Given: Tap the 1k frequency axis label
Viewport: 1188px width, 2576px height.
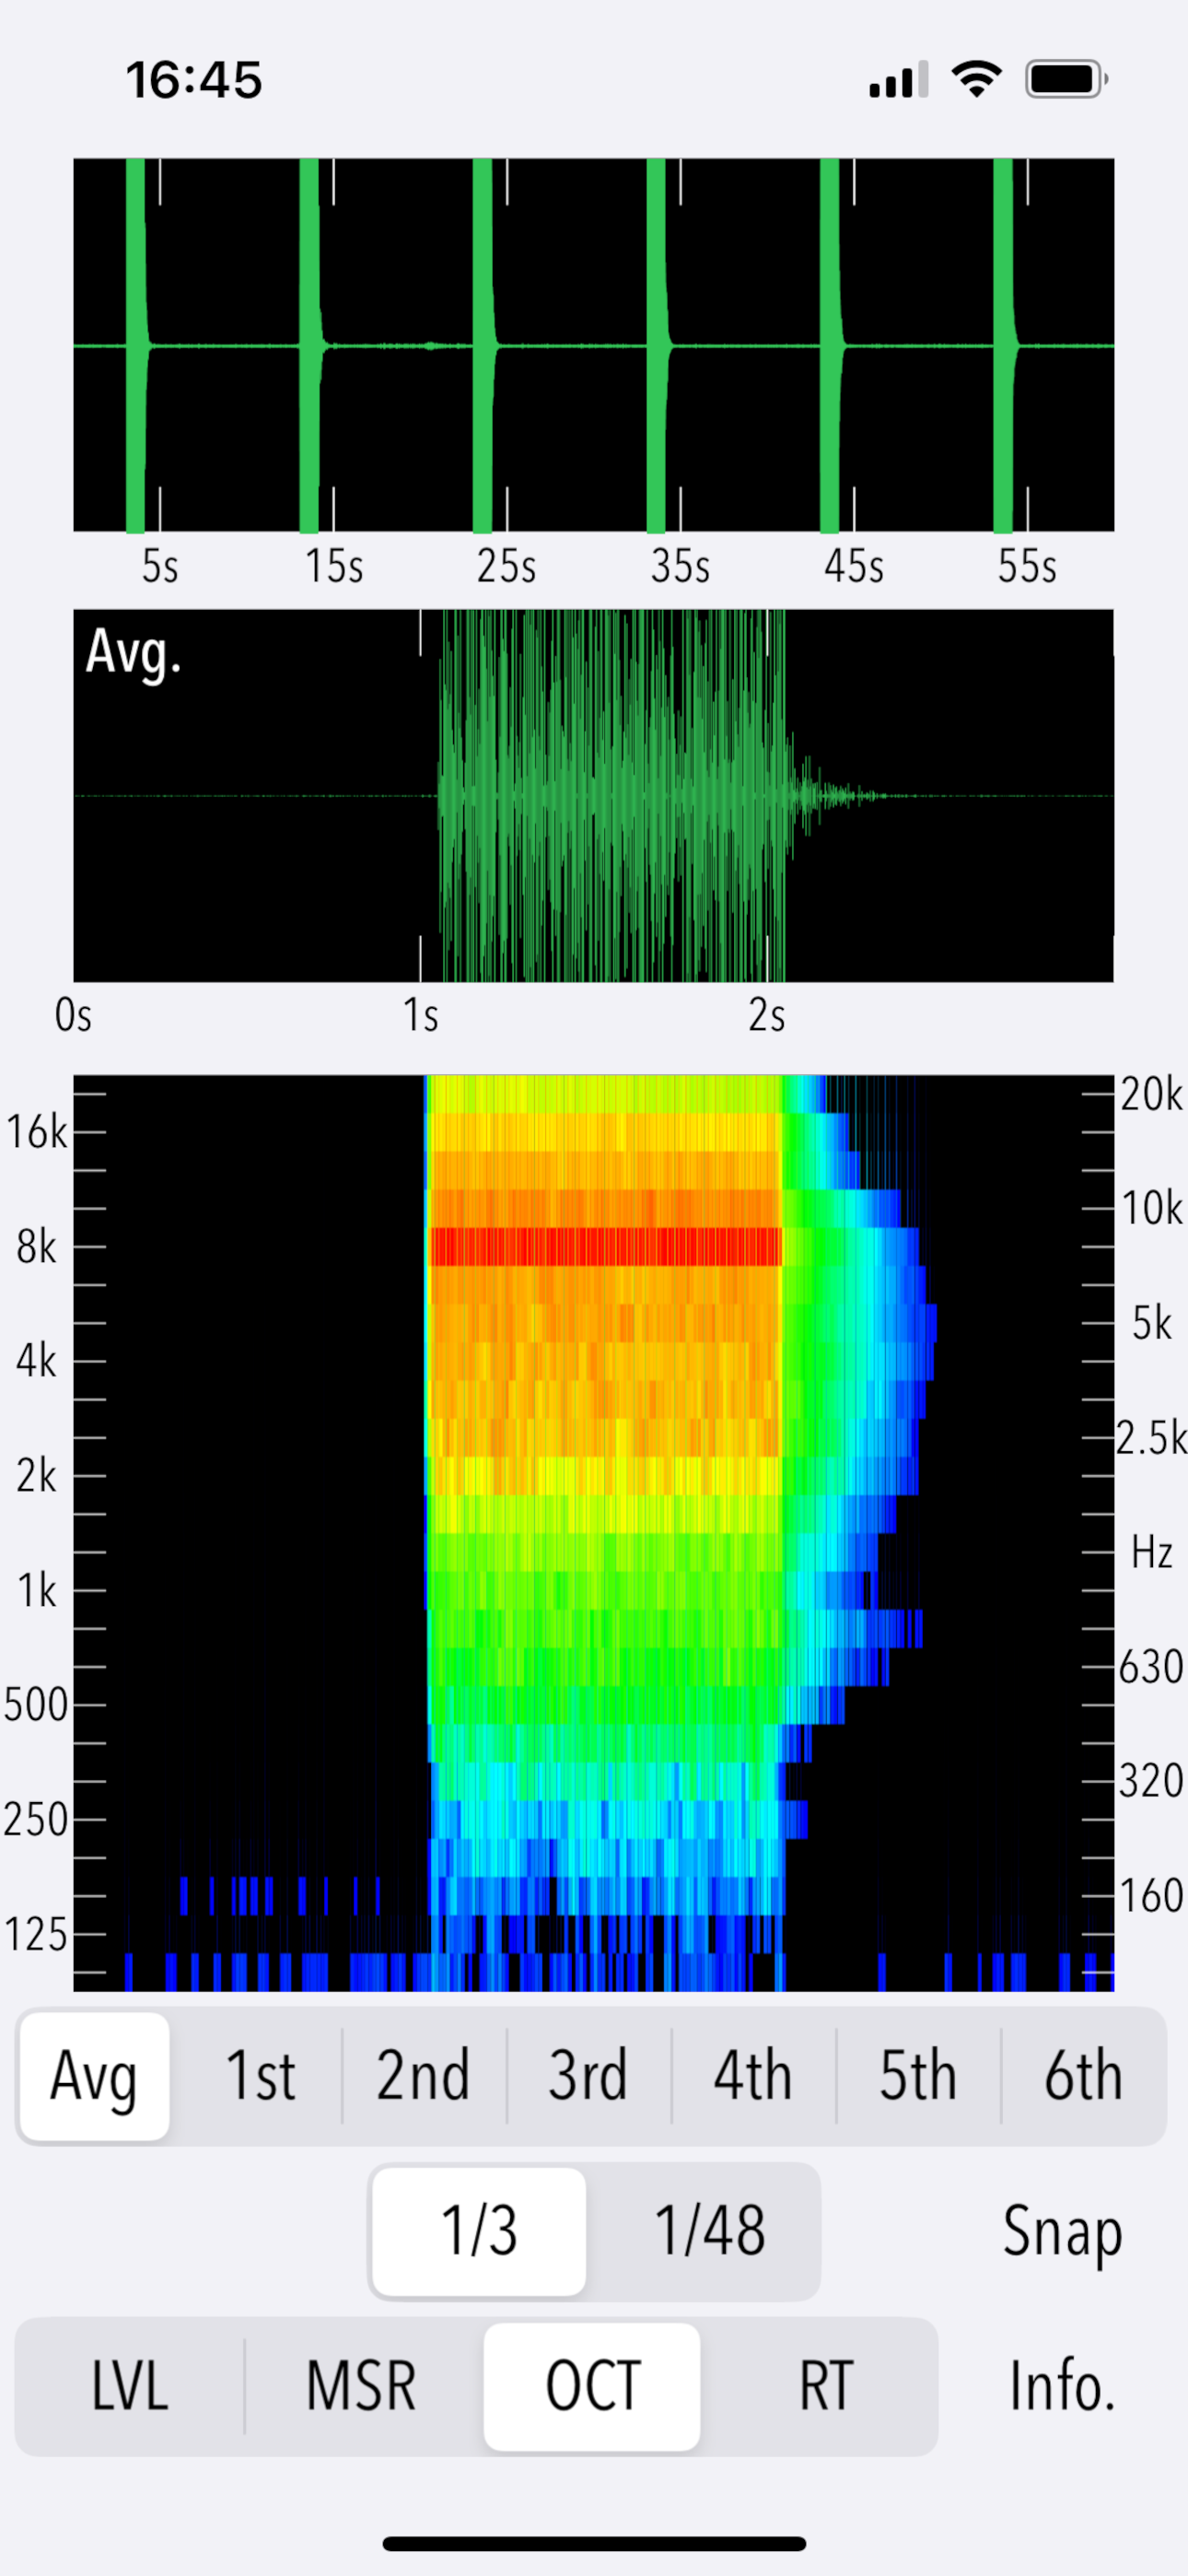Looking at the screenshot, I should click(38, 1590).
